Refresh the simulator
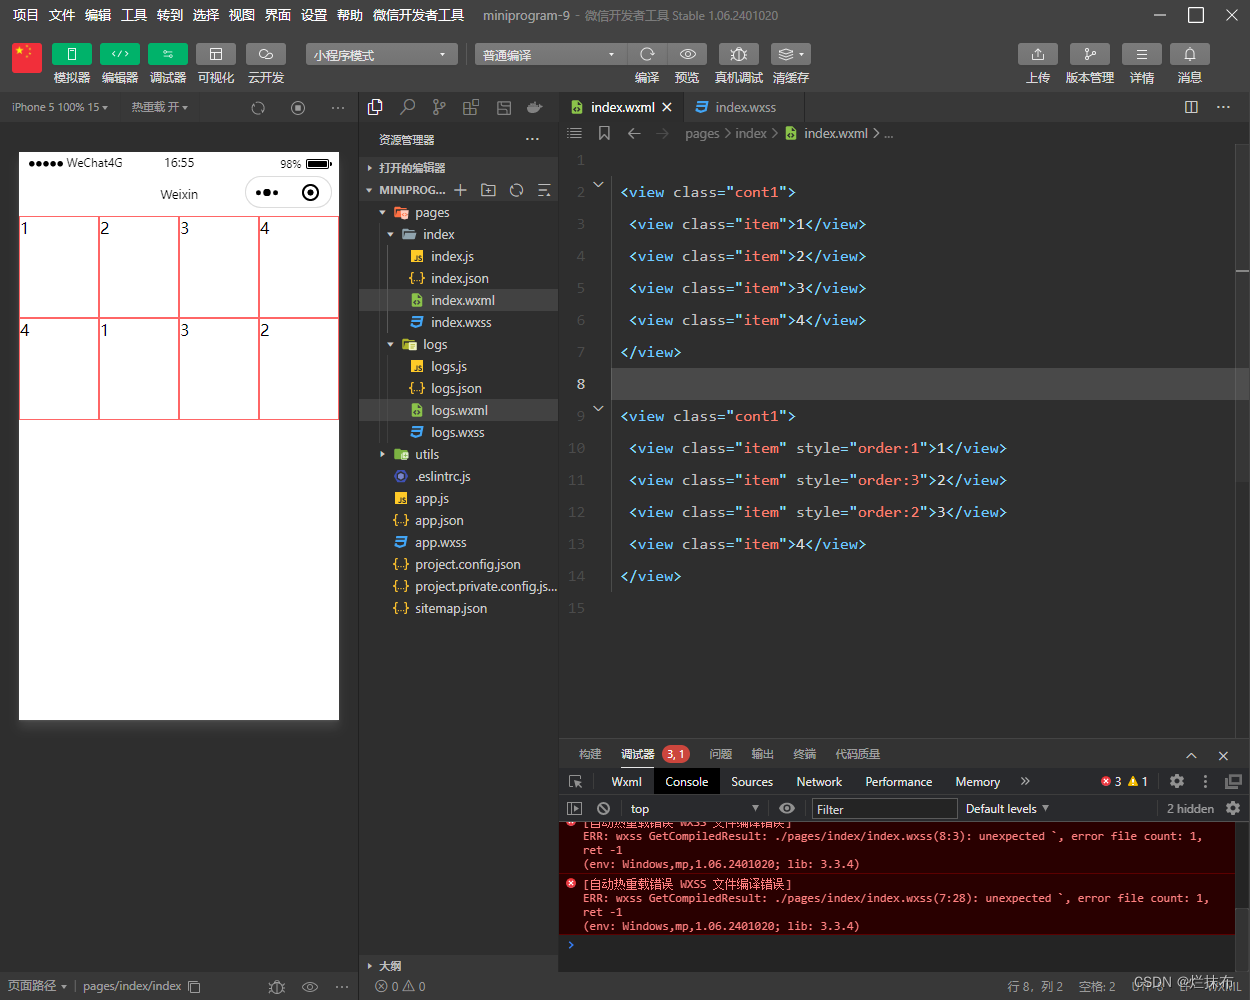 tap(258, 107)
